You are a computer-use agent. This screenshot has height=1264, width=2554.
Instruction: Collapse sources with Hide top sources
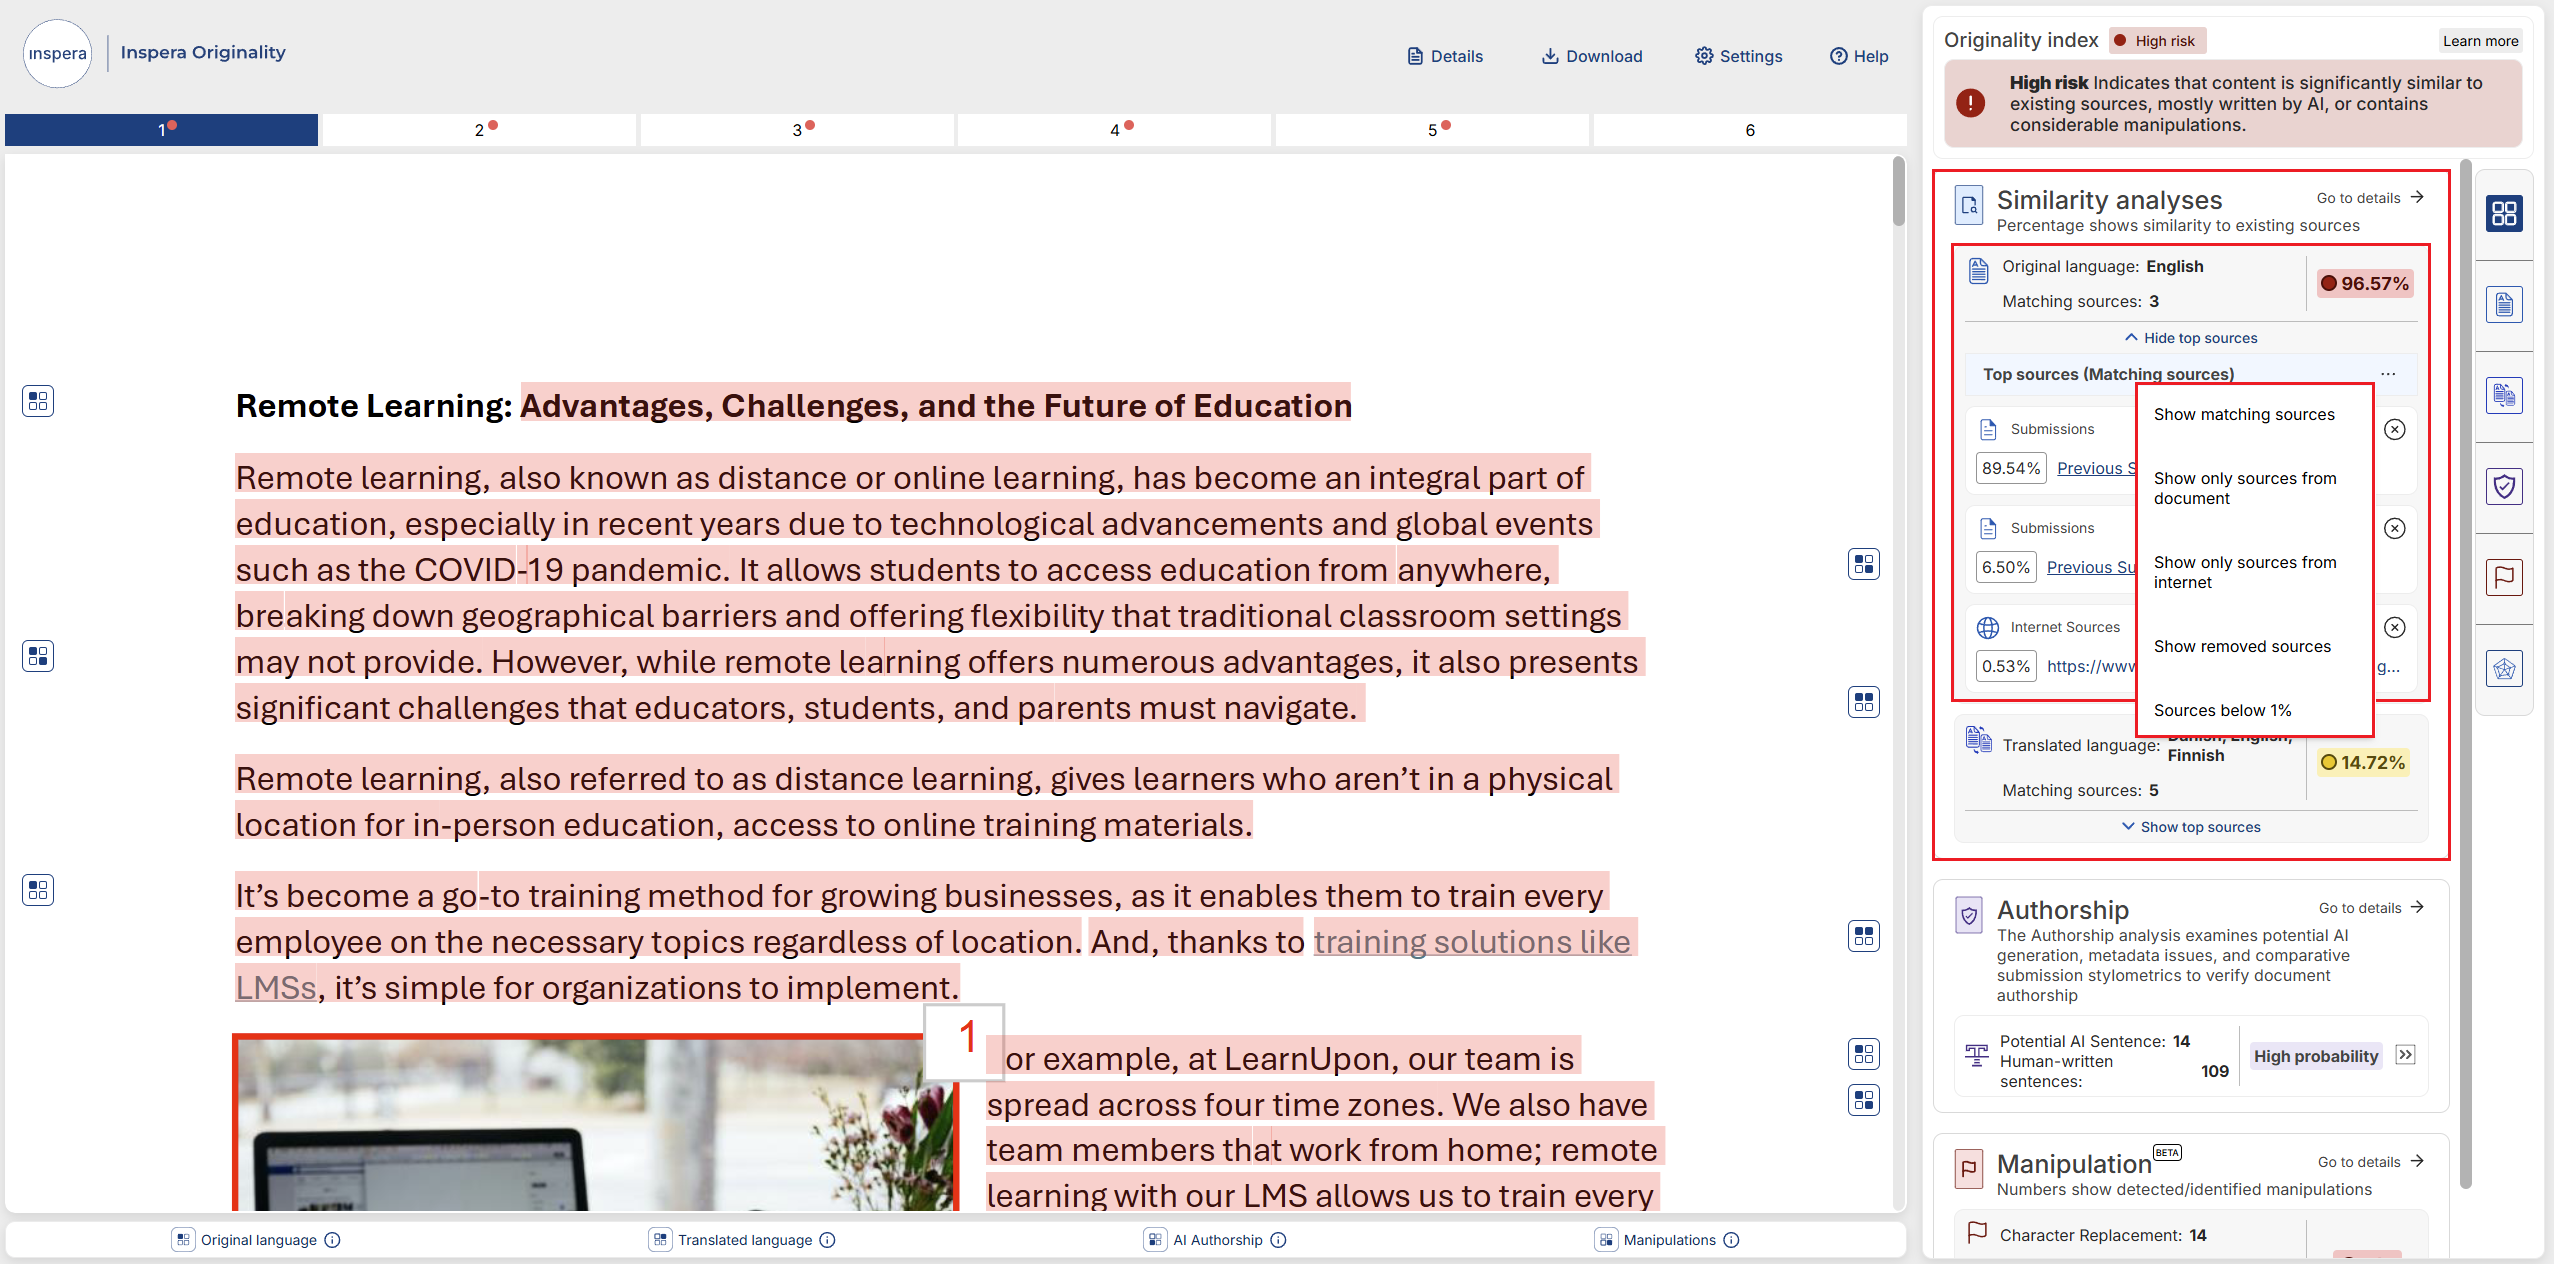pos(2191,338)
